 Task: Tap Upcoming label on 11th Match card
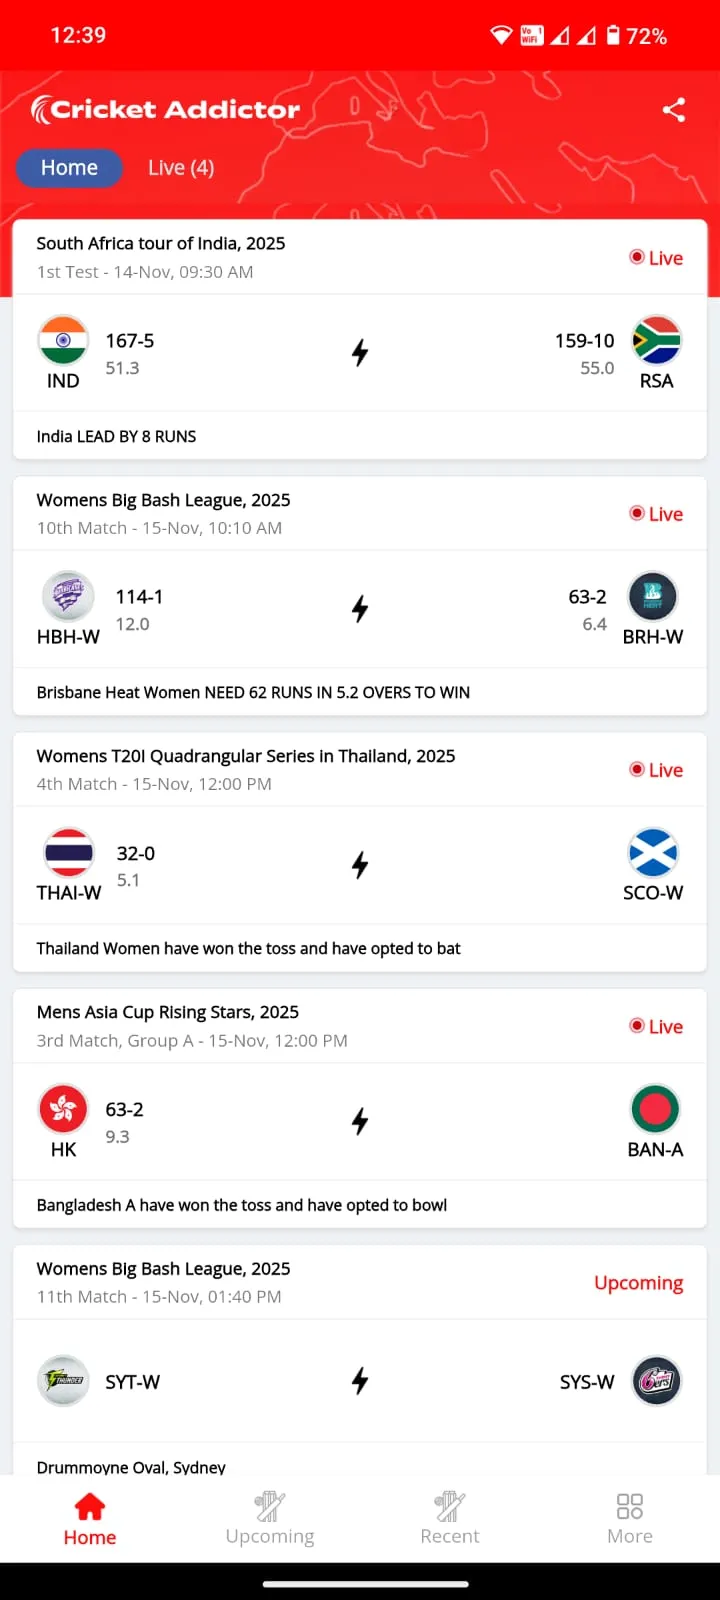(x=638, y=1283)
